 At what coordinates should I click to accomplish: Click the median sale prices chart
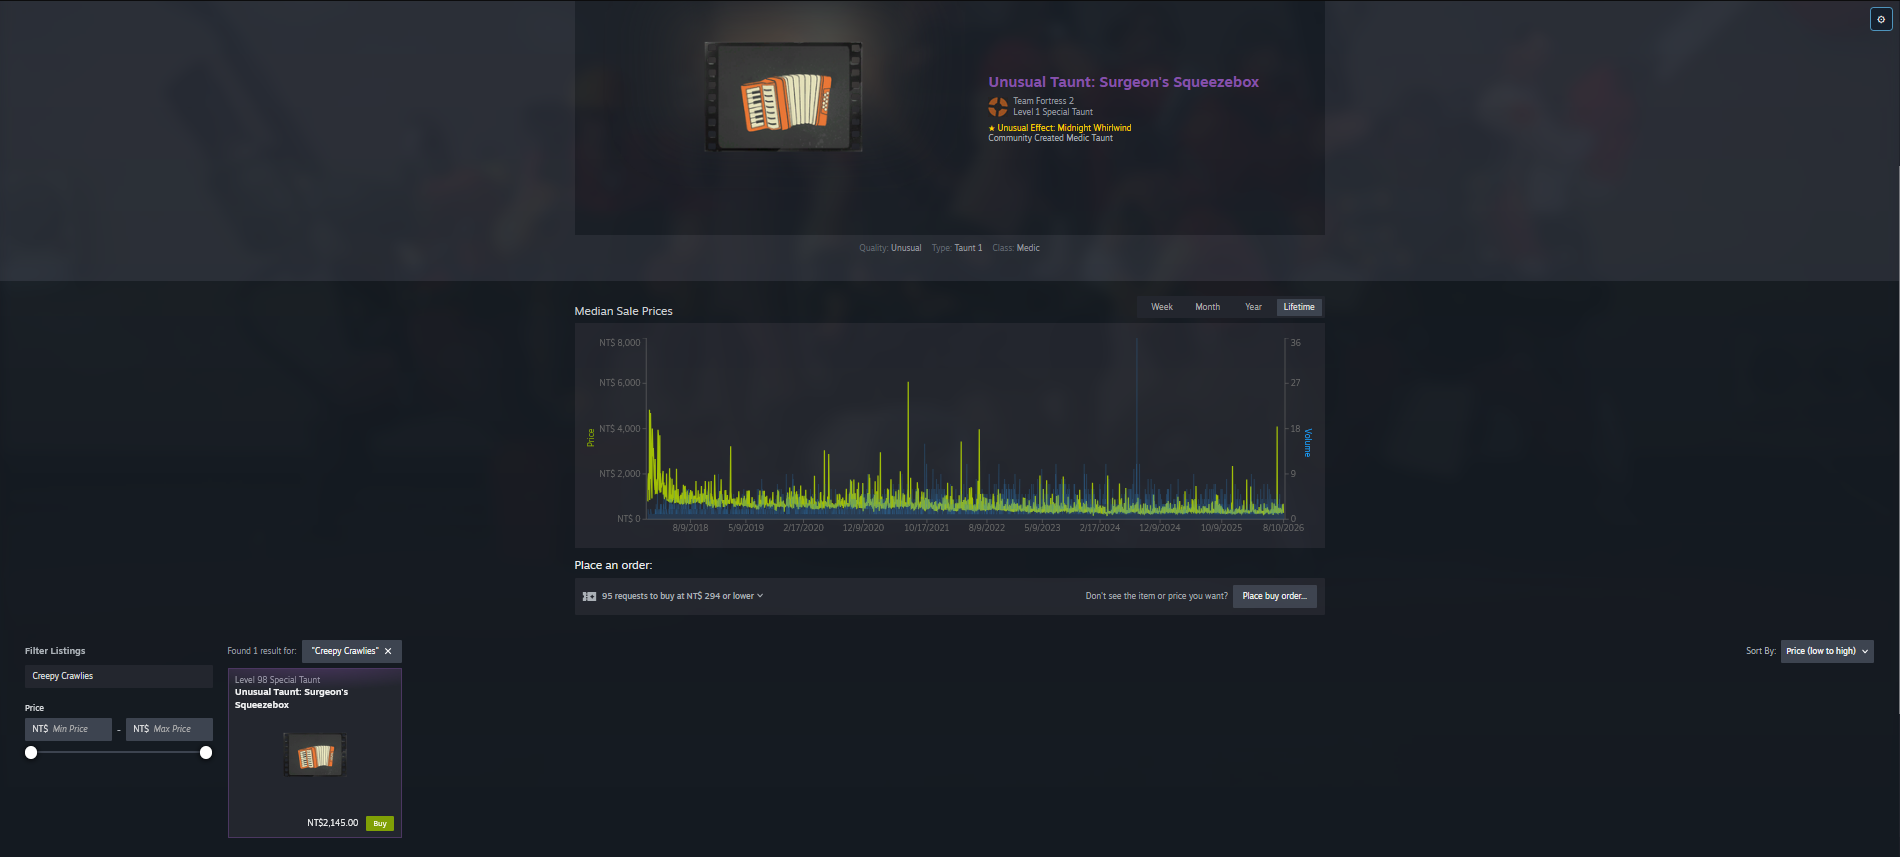coord(949,435)
